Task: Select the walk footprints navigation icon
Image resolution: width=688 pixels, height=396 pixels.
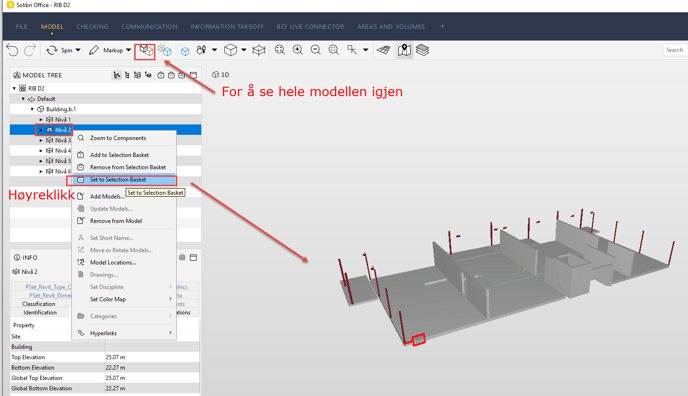Action: (201, 50)
